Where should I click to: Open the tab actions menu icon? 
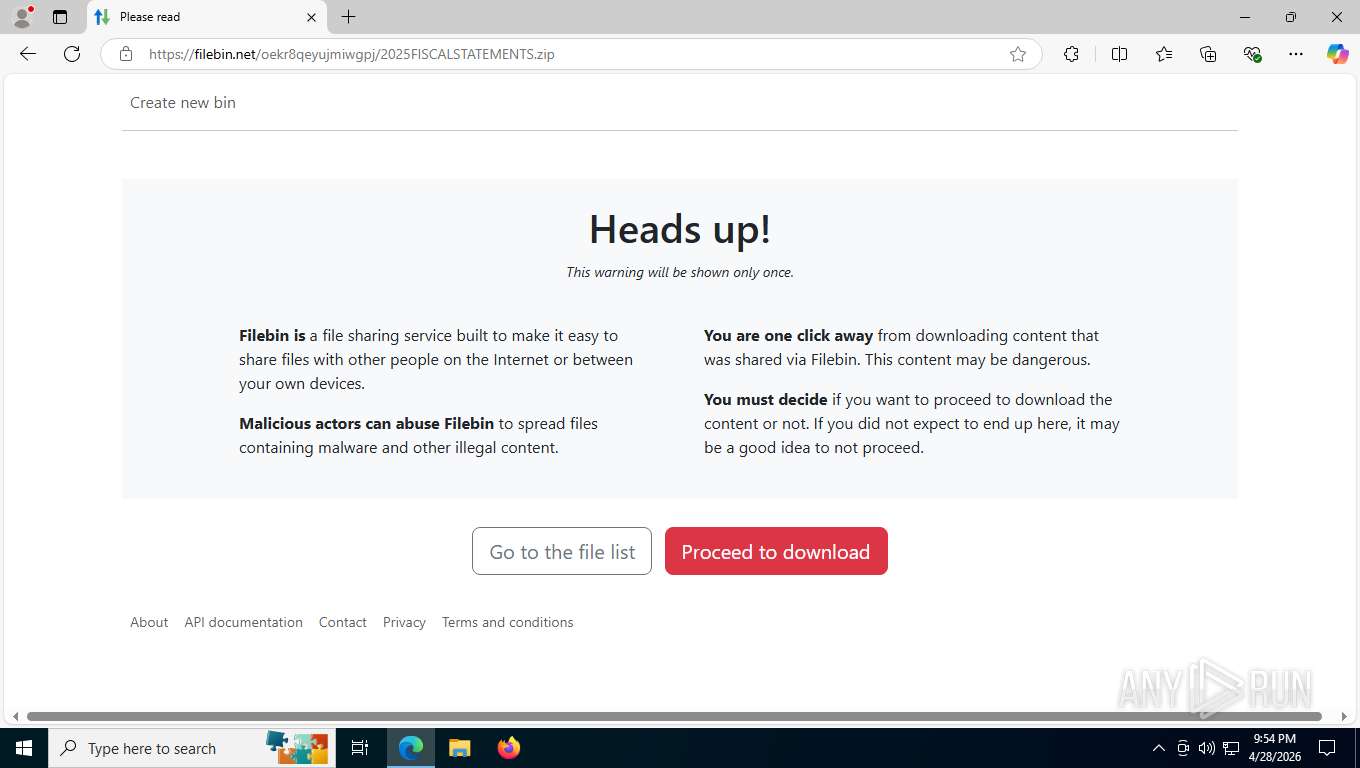point(60,17)
